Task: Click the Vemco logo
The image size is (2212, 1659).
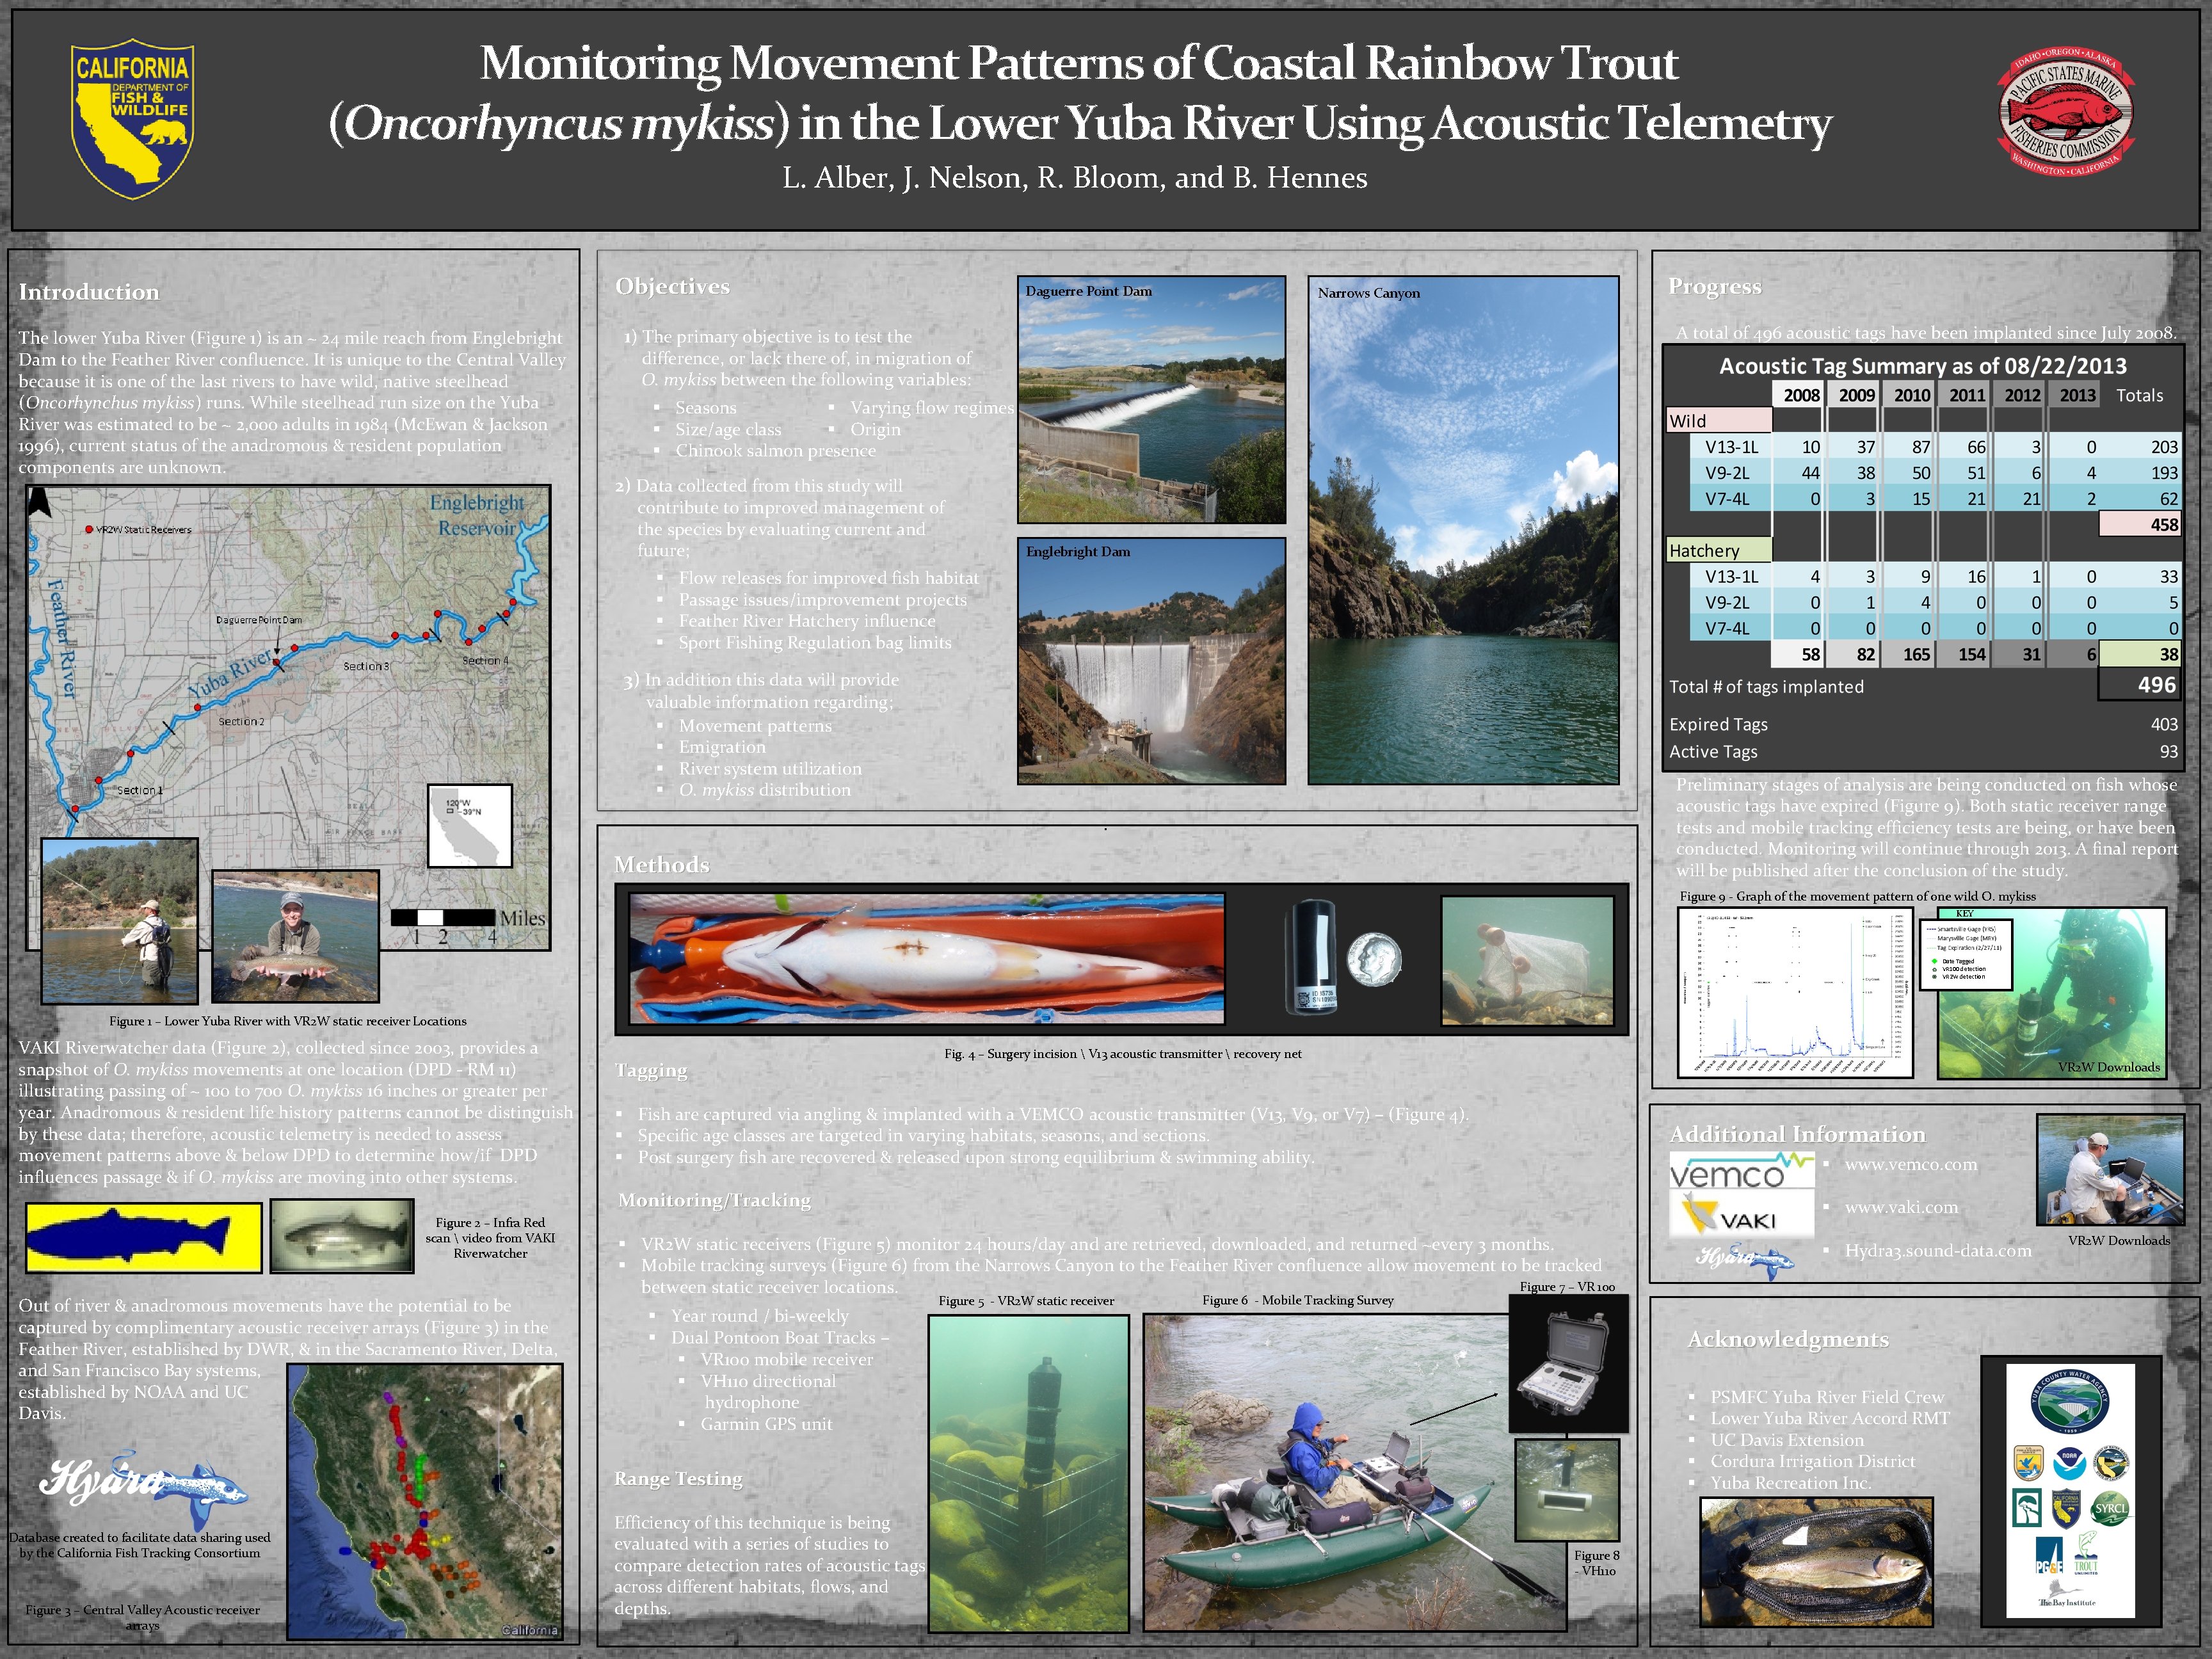Action: (1741, 1171)
